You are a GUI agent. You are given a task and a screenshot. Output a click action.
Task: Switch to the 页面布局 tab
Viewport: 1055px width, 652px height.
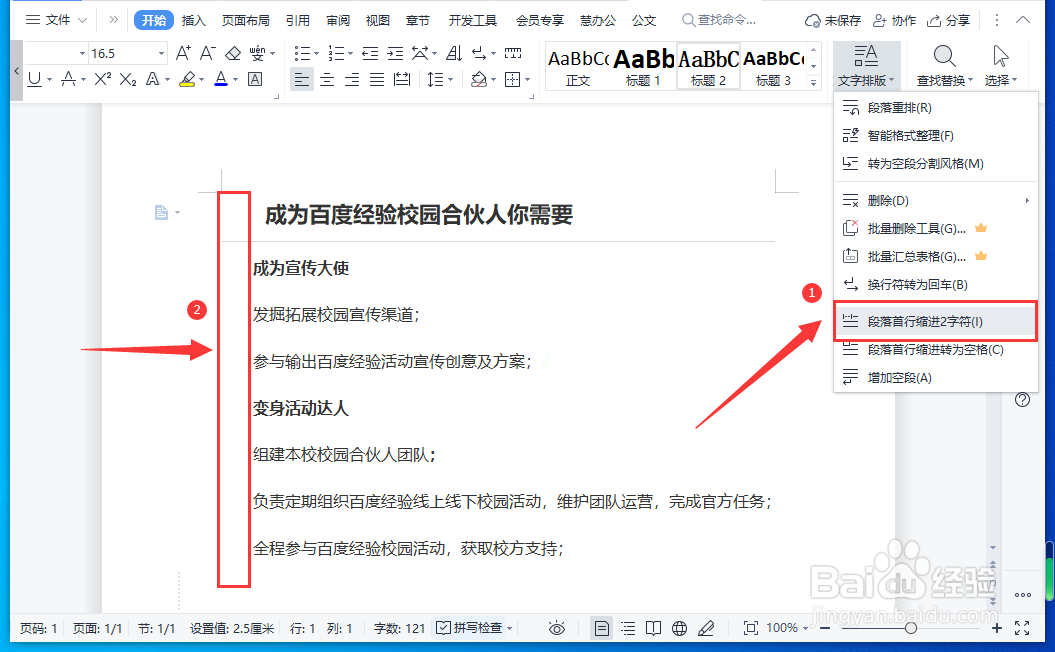(246, 20)
